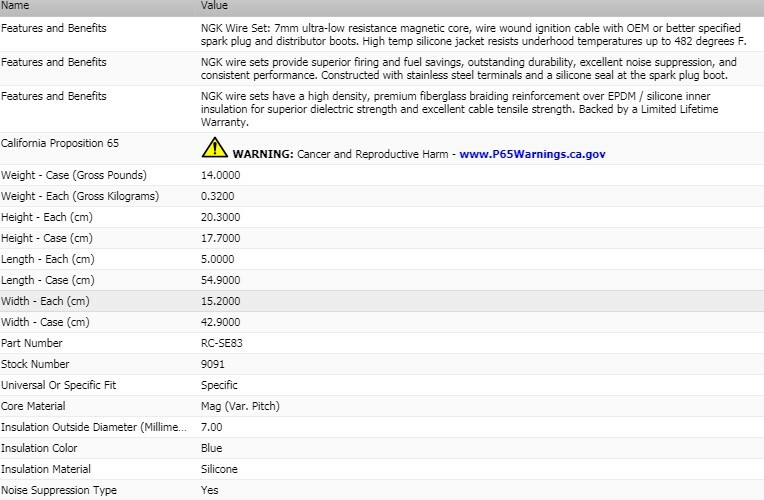Screen dimensions: 764x500
Task: Select the value 14.0000
Action: [221, 175]
